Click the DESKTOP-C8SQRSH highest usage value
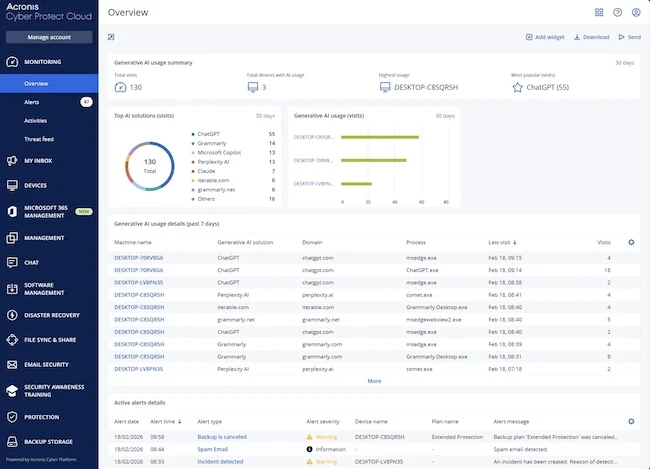 (426, 87)
